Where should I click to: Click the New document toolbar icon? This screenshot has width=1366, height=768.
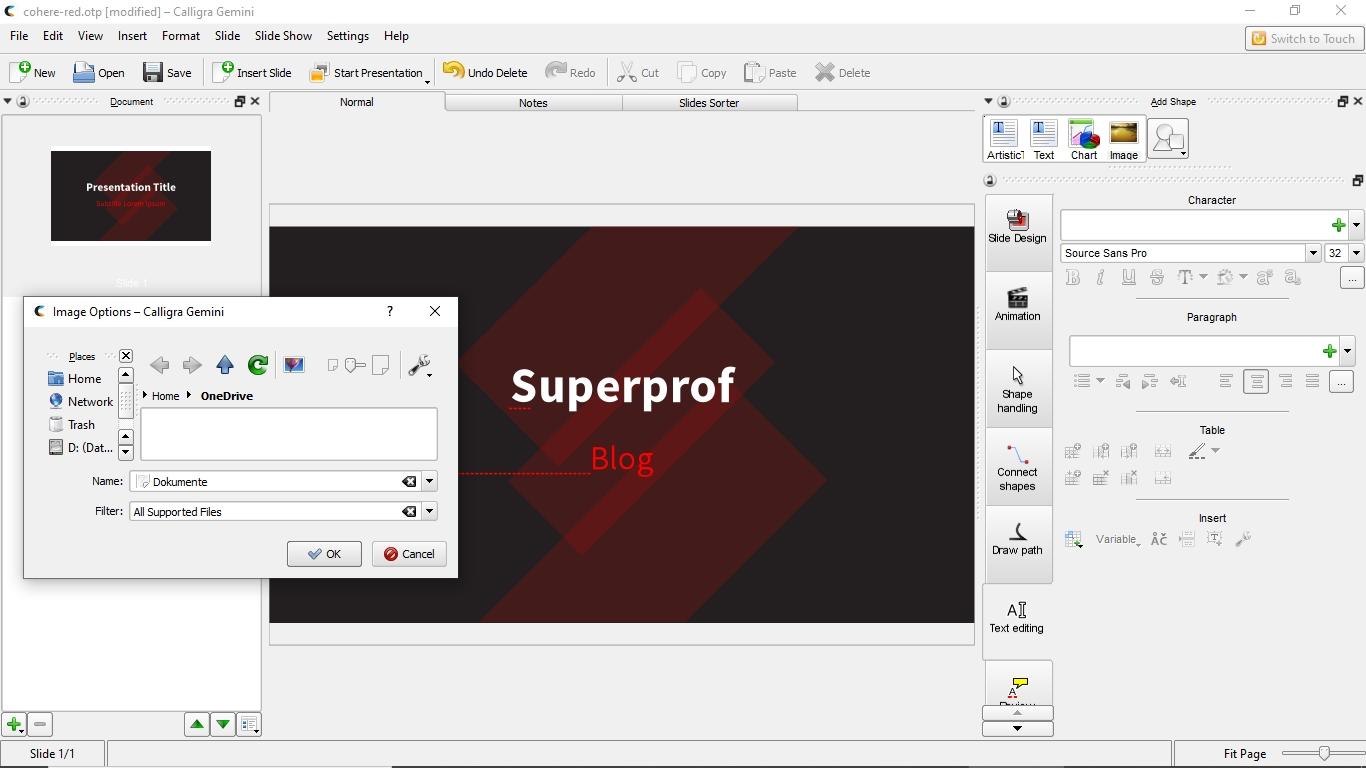point(33,72)
